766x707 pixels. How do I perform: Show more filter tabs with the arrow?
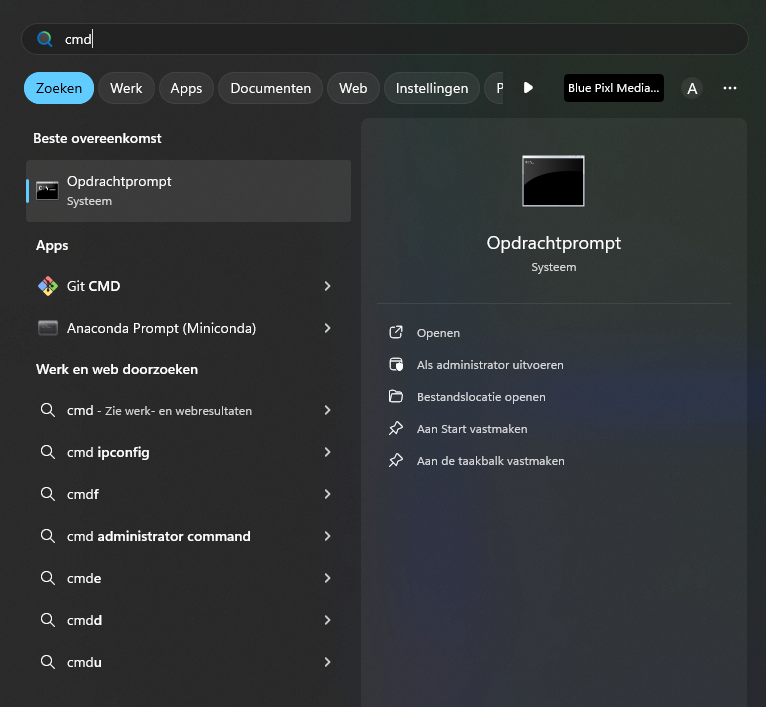528,88
